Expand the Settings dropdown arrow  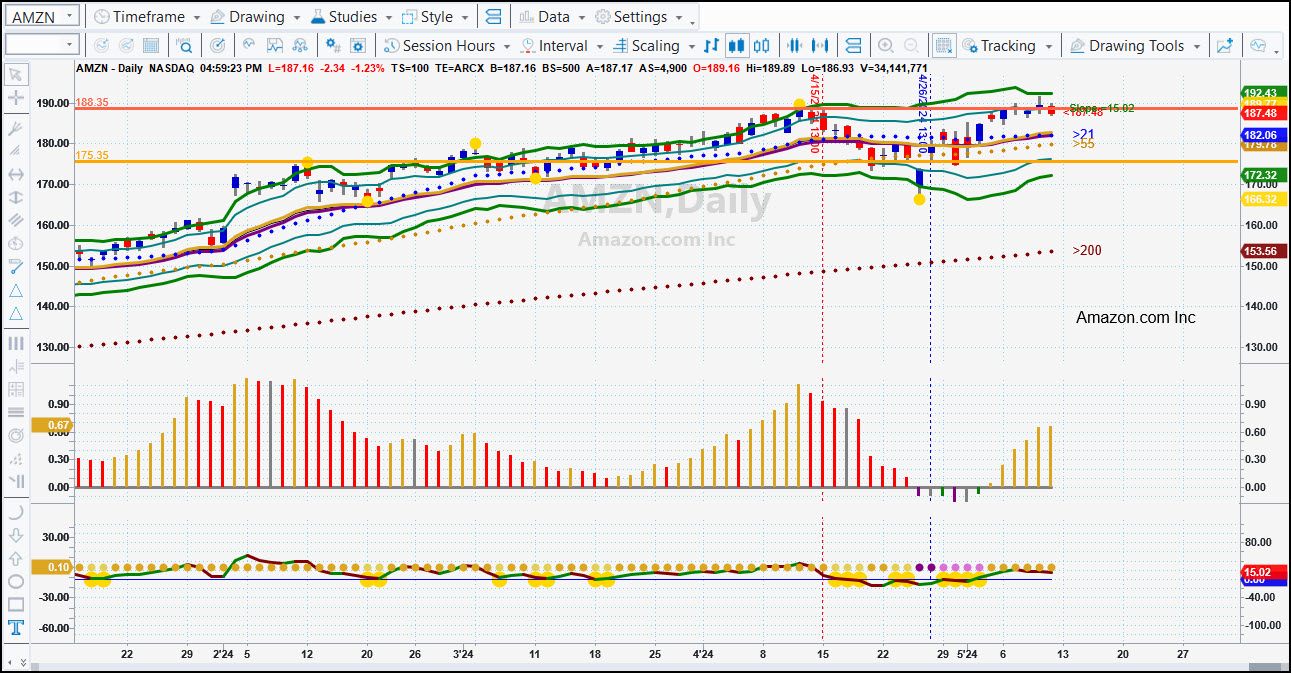tap(679, 18)
